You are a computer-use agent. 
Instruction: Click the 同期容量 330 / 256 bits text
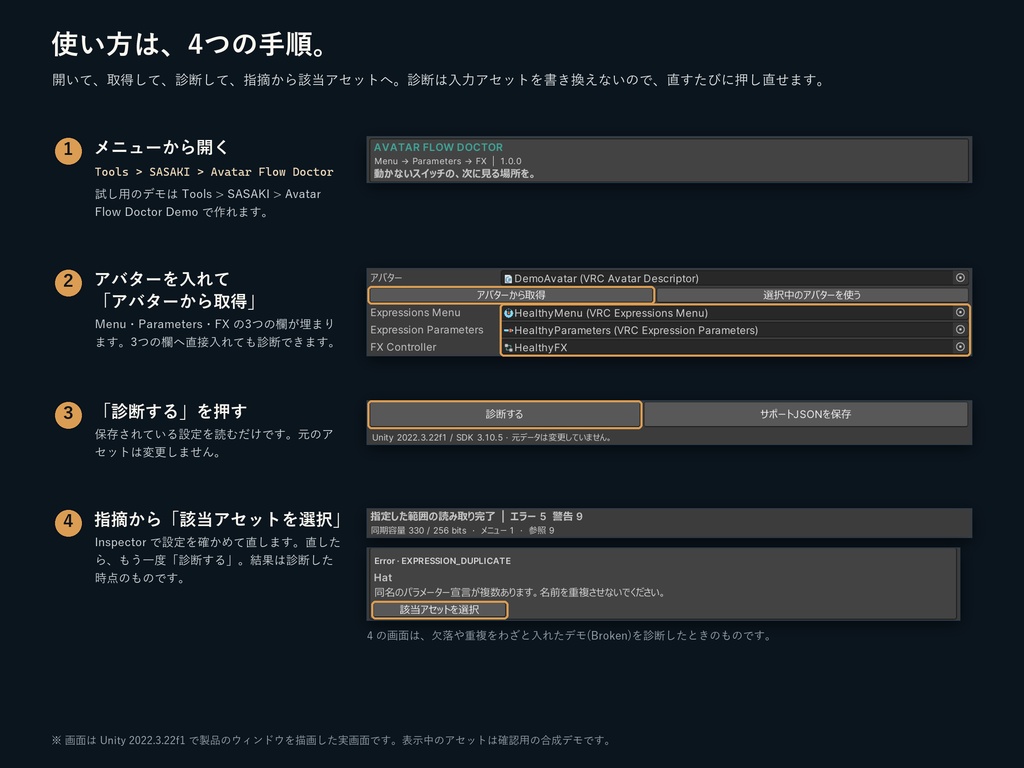[419, 530]
